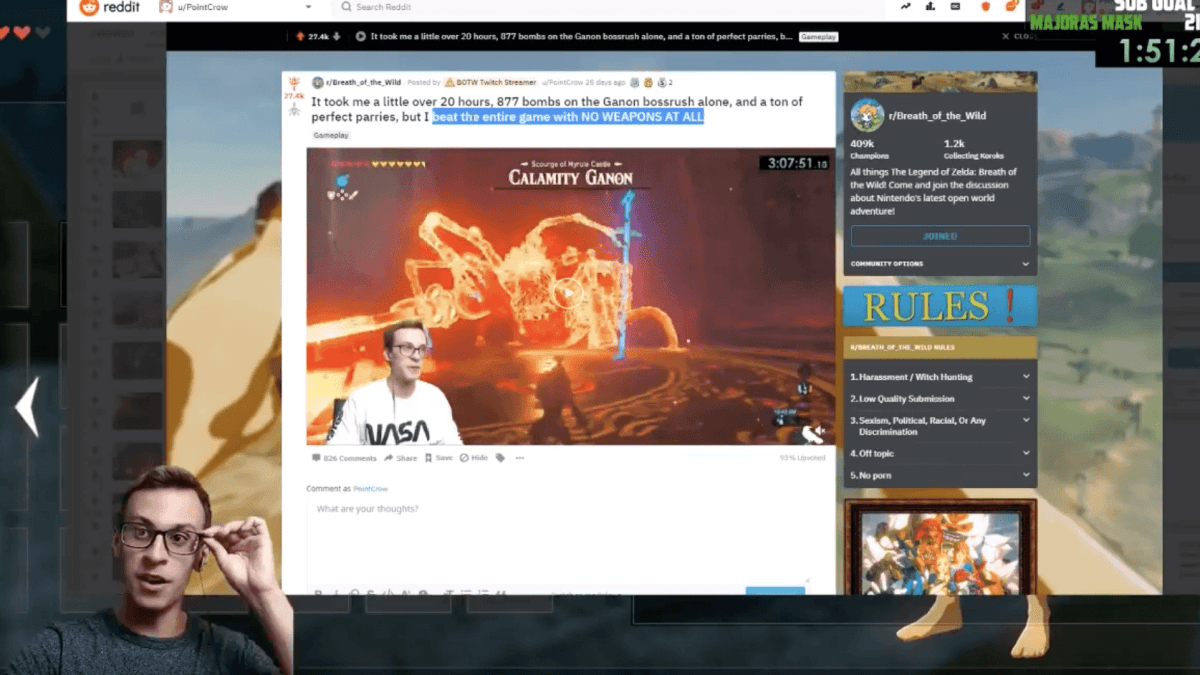Play the Calamity Ganon video
Image resolution: width=1200 pixels, height=675 pixels.
click(x=567, y=293)
